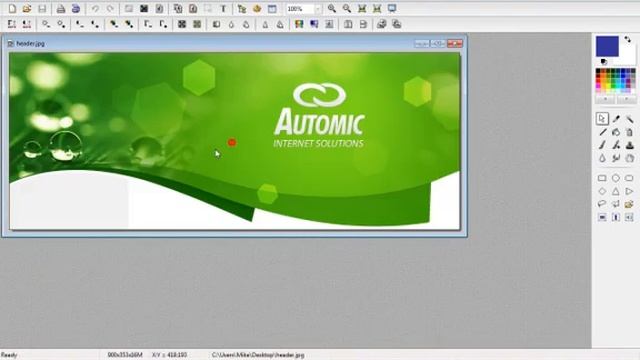Select the Magic wand tool

[629, 119]
